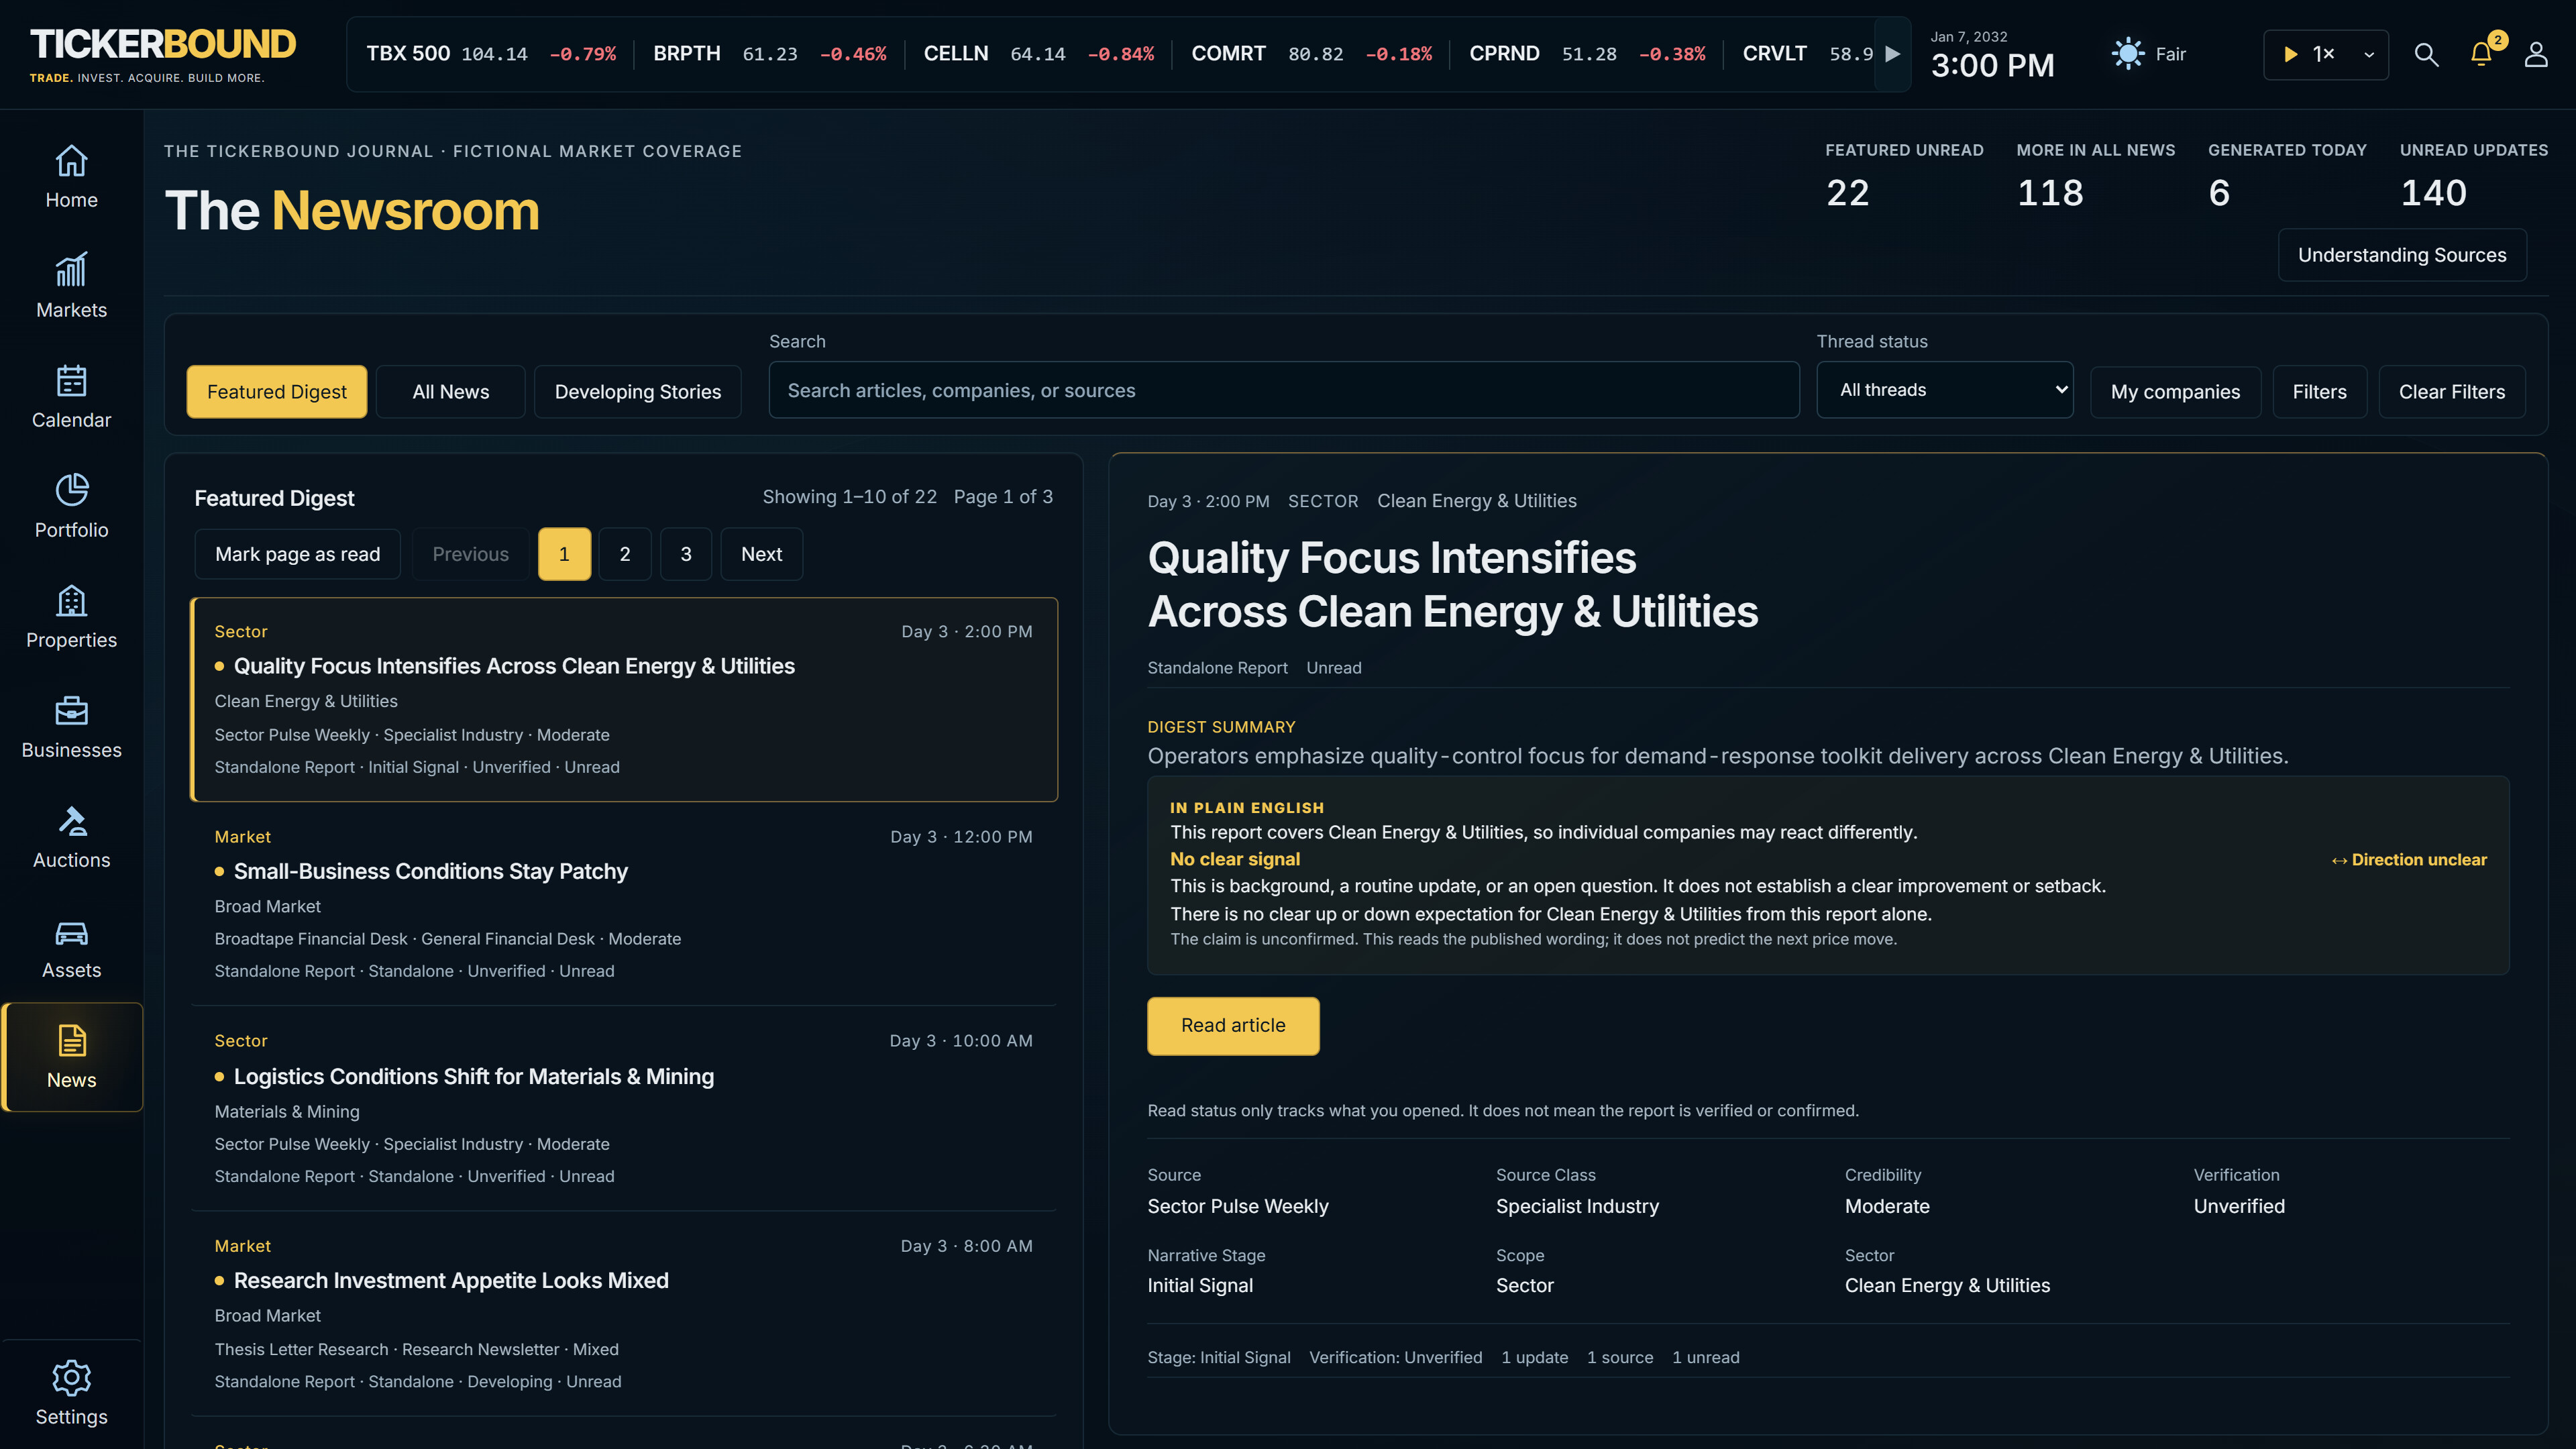Open the Filters panel

[x=2319, y=391]
